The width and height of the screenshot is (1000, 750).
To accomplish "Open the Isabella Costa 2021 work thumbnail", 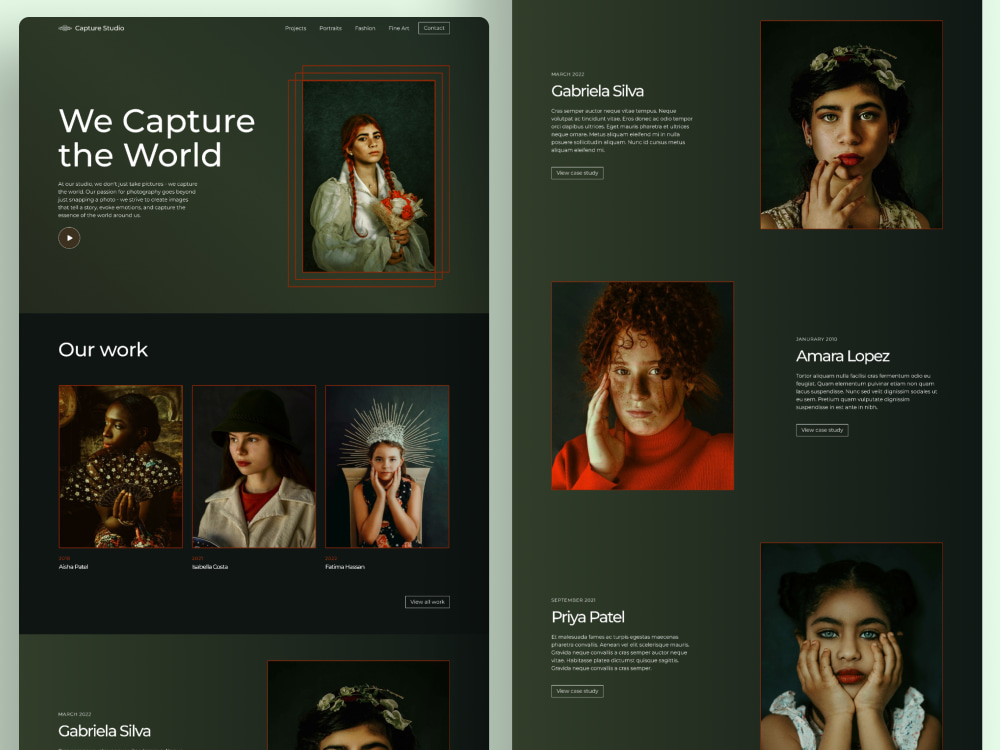I will point(254,466).
